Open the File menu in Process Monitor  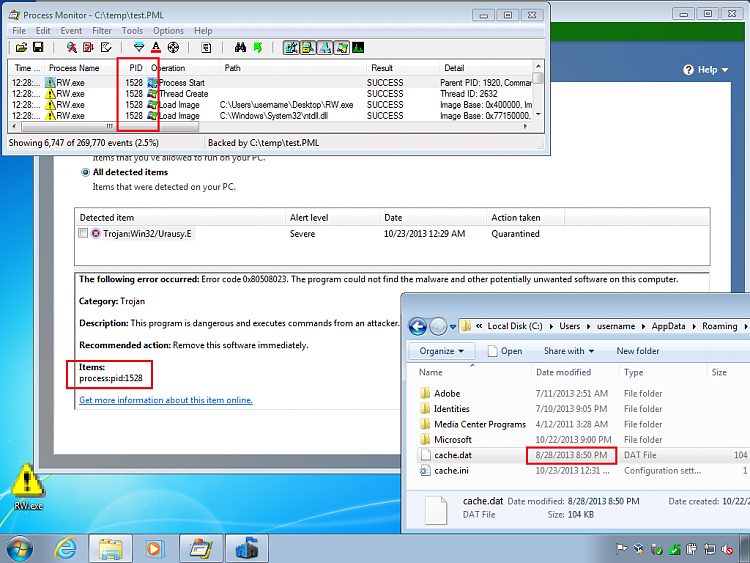[x=19, y=31]
